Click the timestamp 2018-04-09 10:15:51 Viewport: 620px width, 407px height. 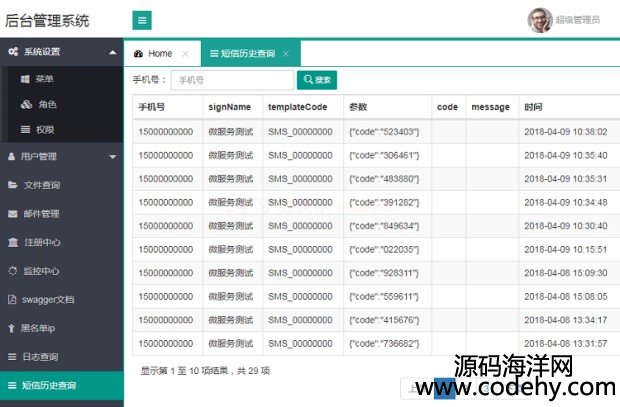565,250
